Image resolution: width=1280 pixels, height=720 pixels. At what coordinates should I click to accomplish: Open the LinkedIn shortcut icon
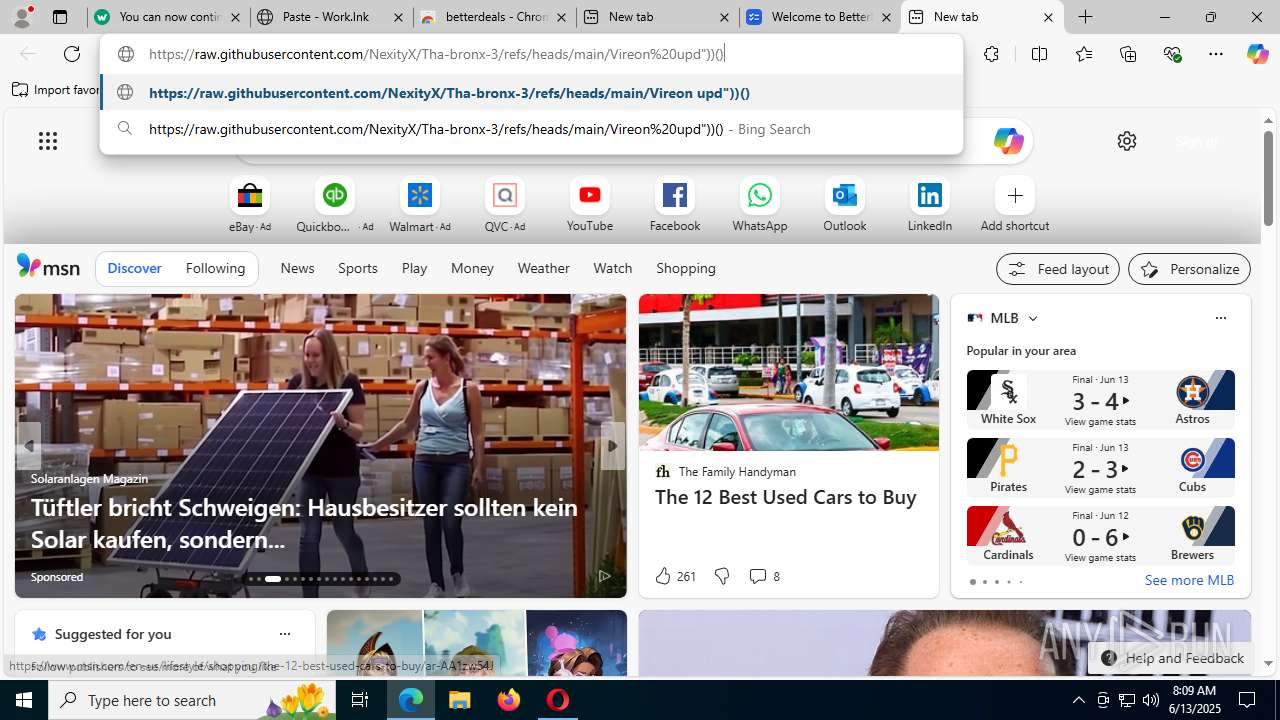pos(929,195)
